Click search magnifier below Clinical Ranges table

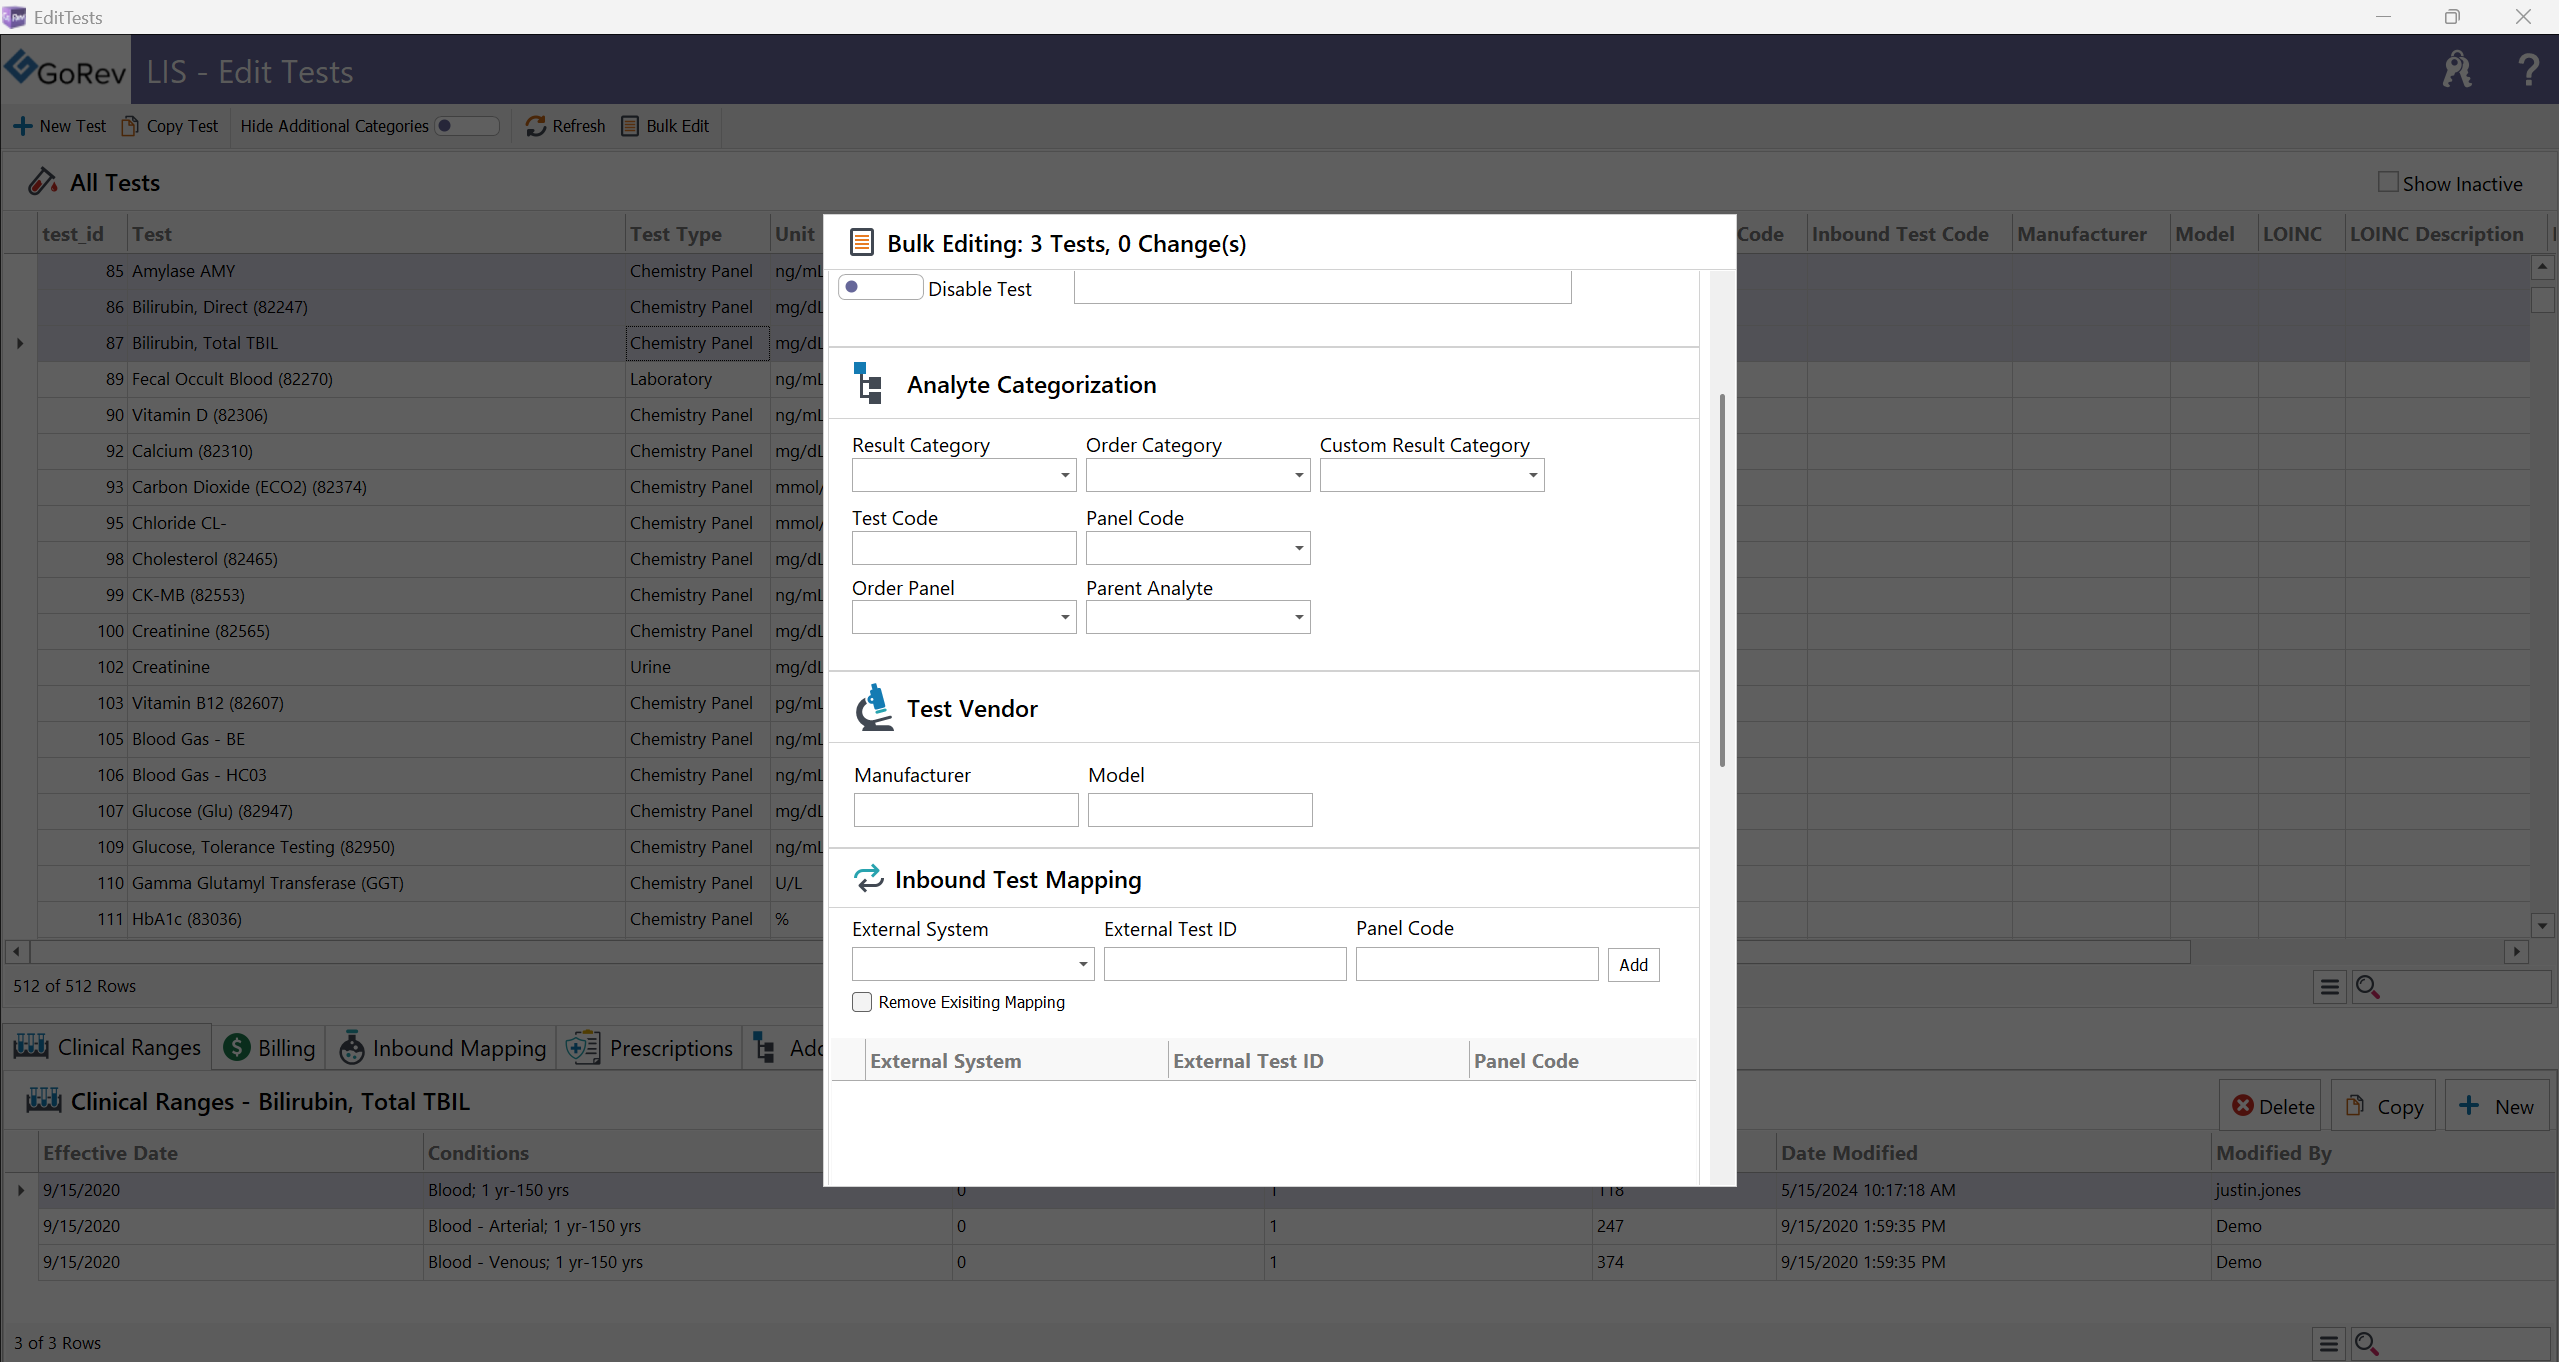point(2366,1344)
